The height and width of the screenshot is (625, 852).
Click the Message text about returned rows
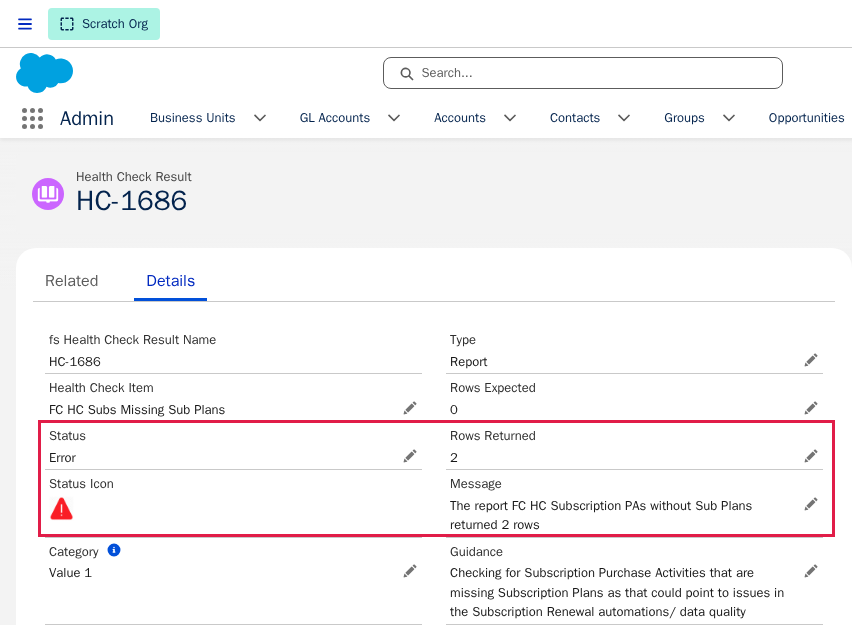click(x=601, y=515)
